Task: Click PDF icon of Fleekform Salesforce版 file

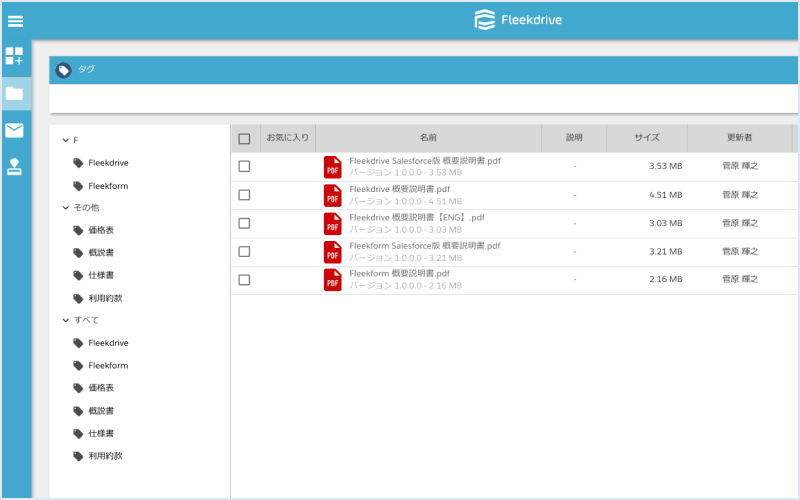Action: 333,252
